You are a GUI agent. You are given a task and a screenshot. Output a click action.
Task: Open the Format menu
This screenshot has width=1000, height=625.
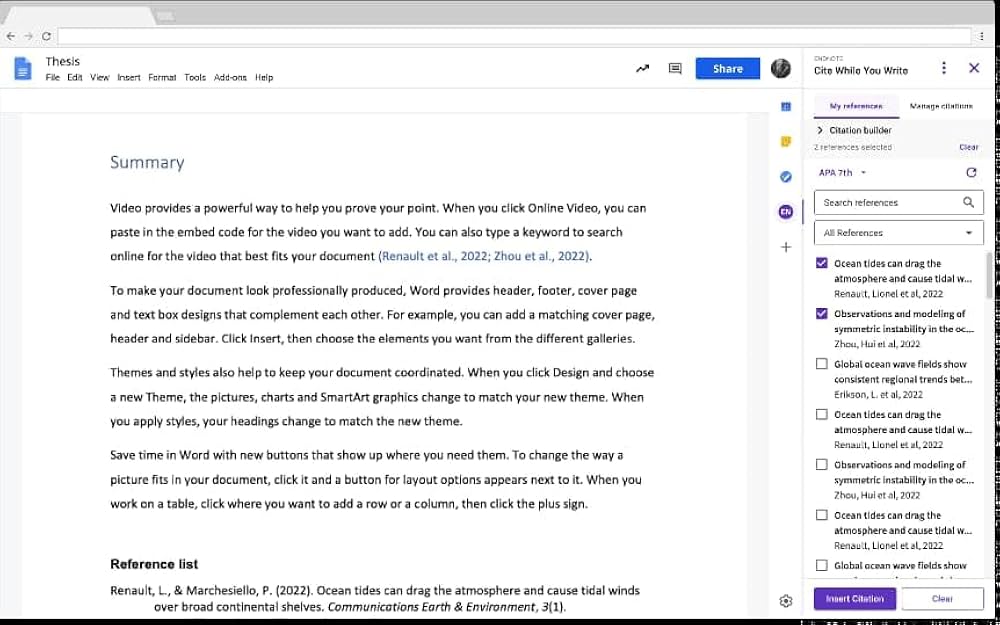pyautogui.click(x=162, y=77)
